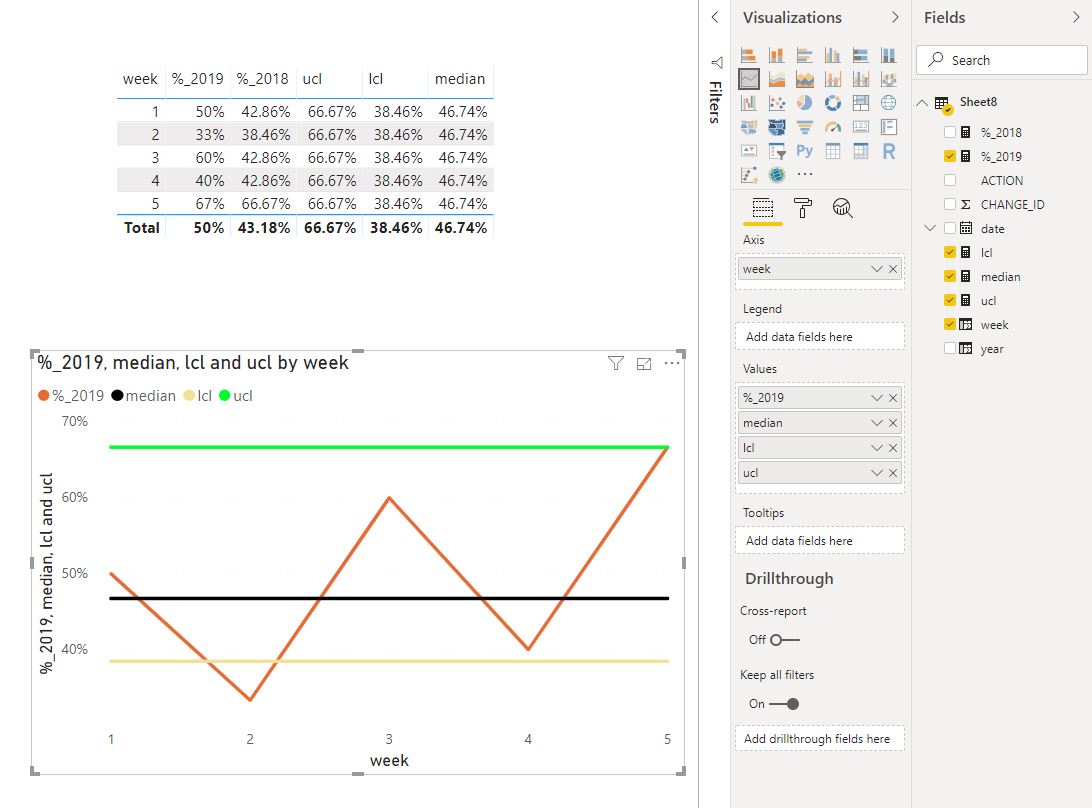
Task: Remove median from Values
Action: coord(893,423)
